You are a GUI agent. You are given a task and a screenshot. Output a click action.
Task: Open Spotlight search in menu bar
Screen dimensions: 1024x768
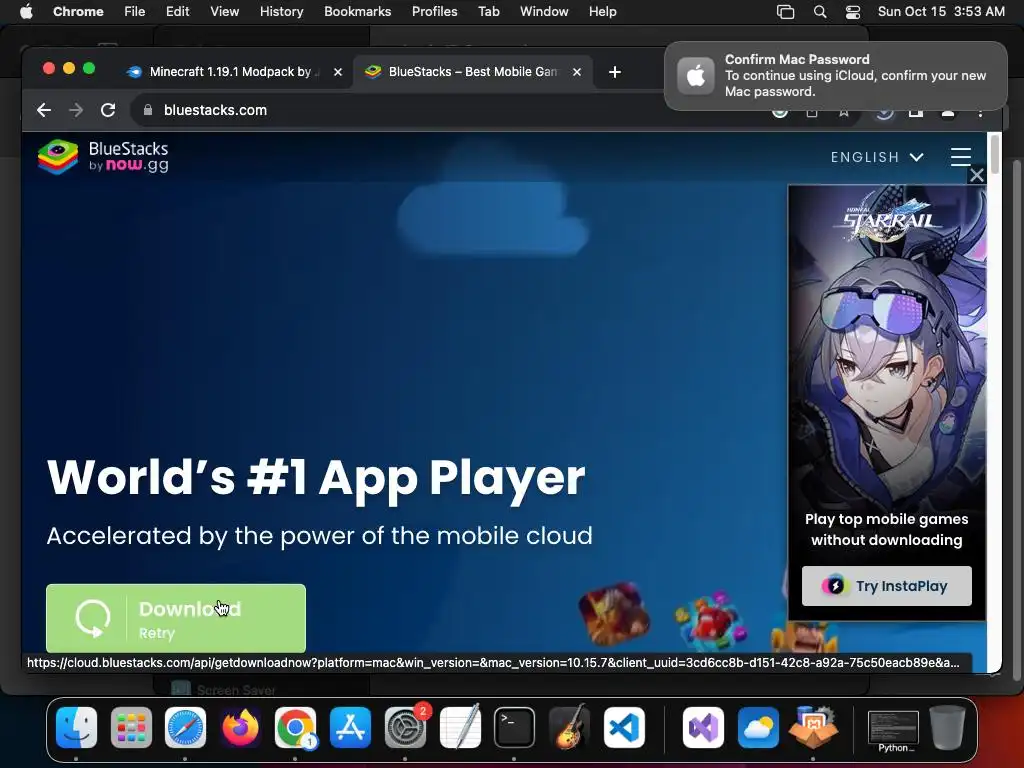click(820, 12)
